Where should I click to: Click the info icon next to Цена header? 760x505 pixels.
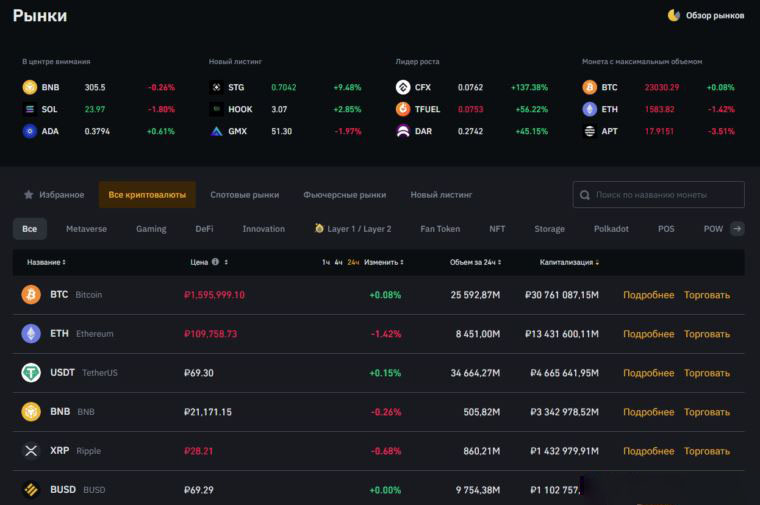[x=215, y=262]
